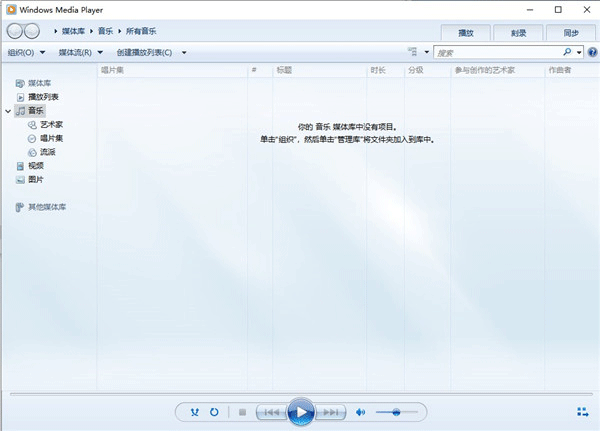Sort by the 分级 column header
600x431 pixels.
click(x=427, y=70)
